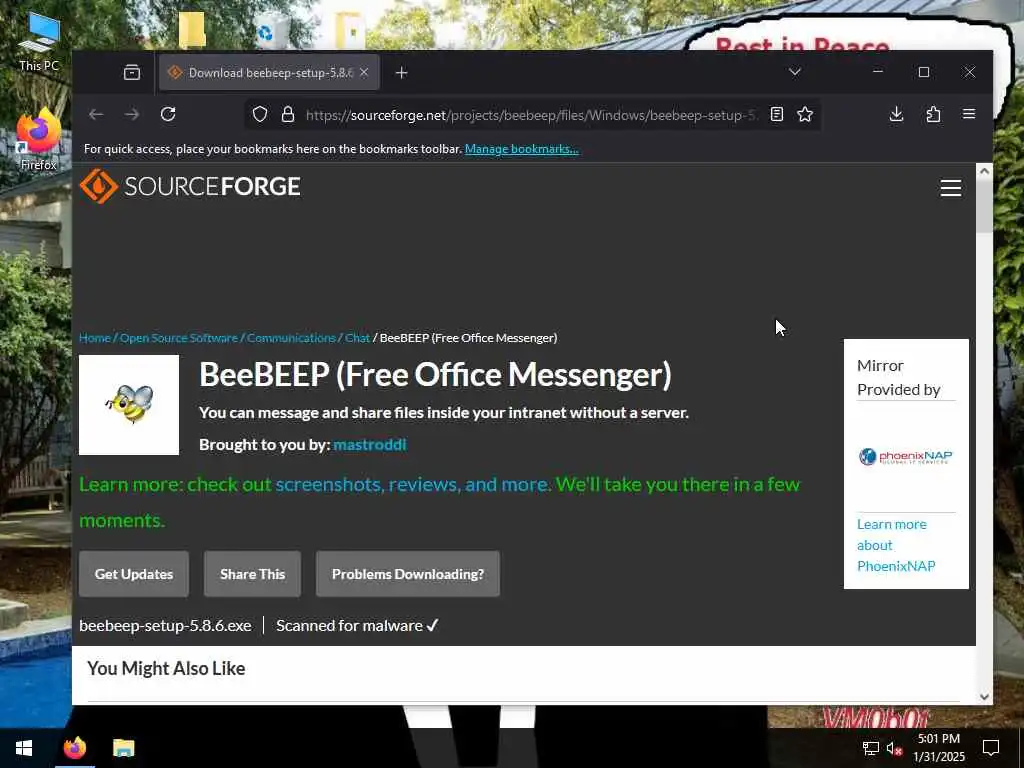Open SourceForge hamburger site menu

951,188
